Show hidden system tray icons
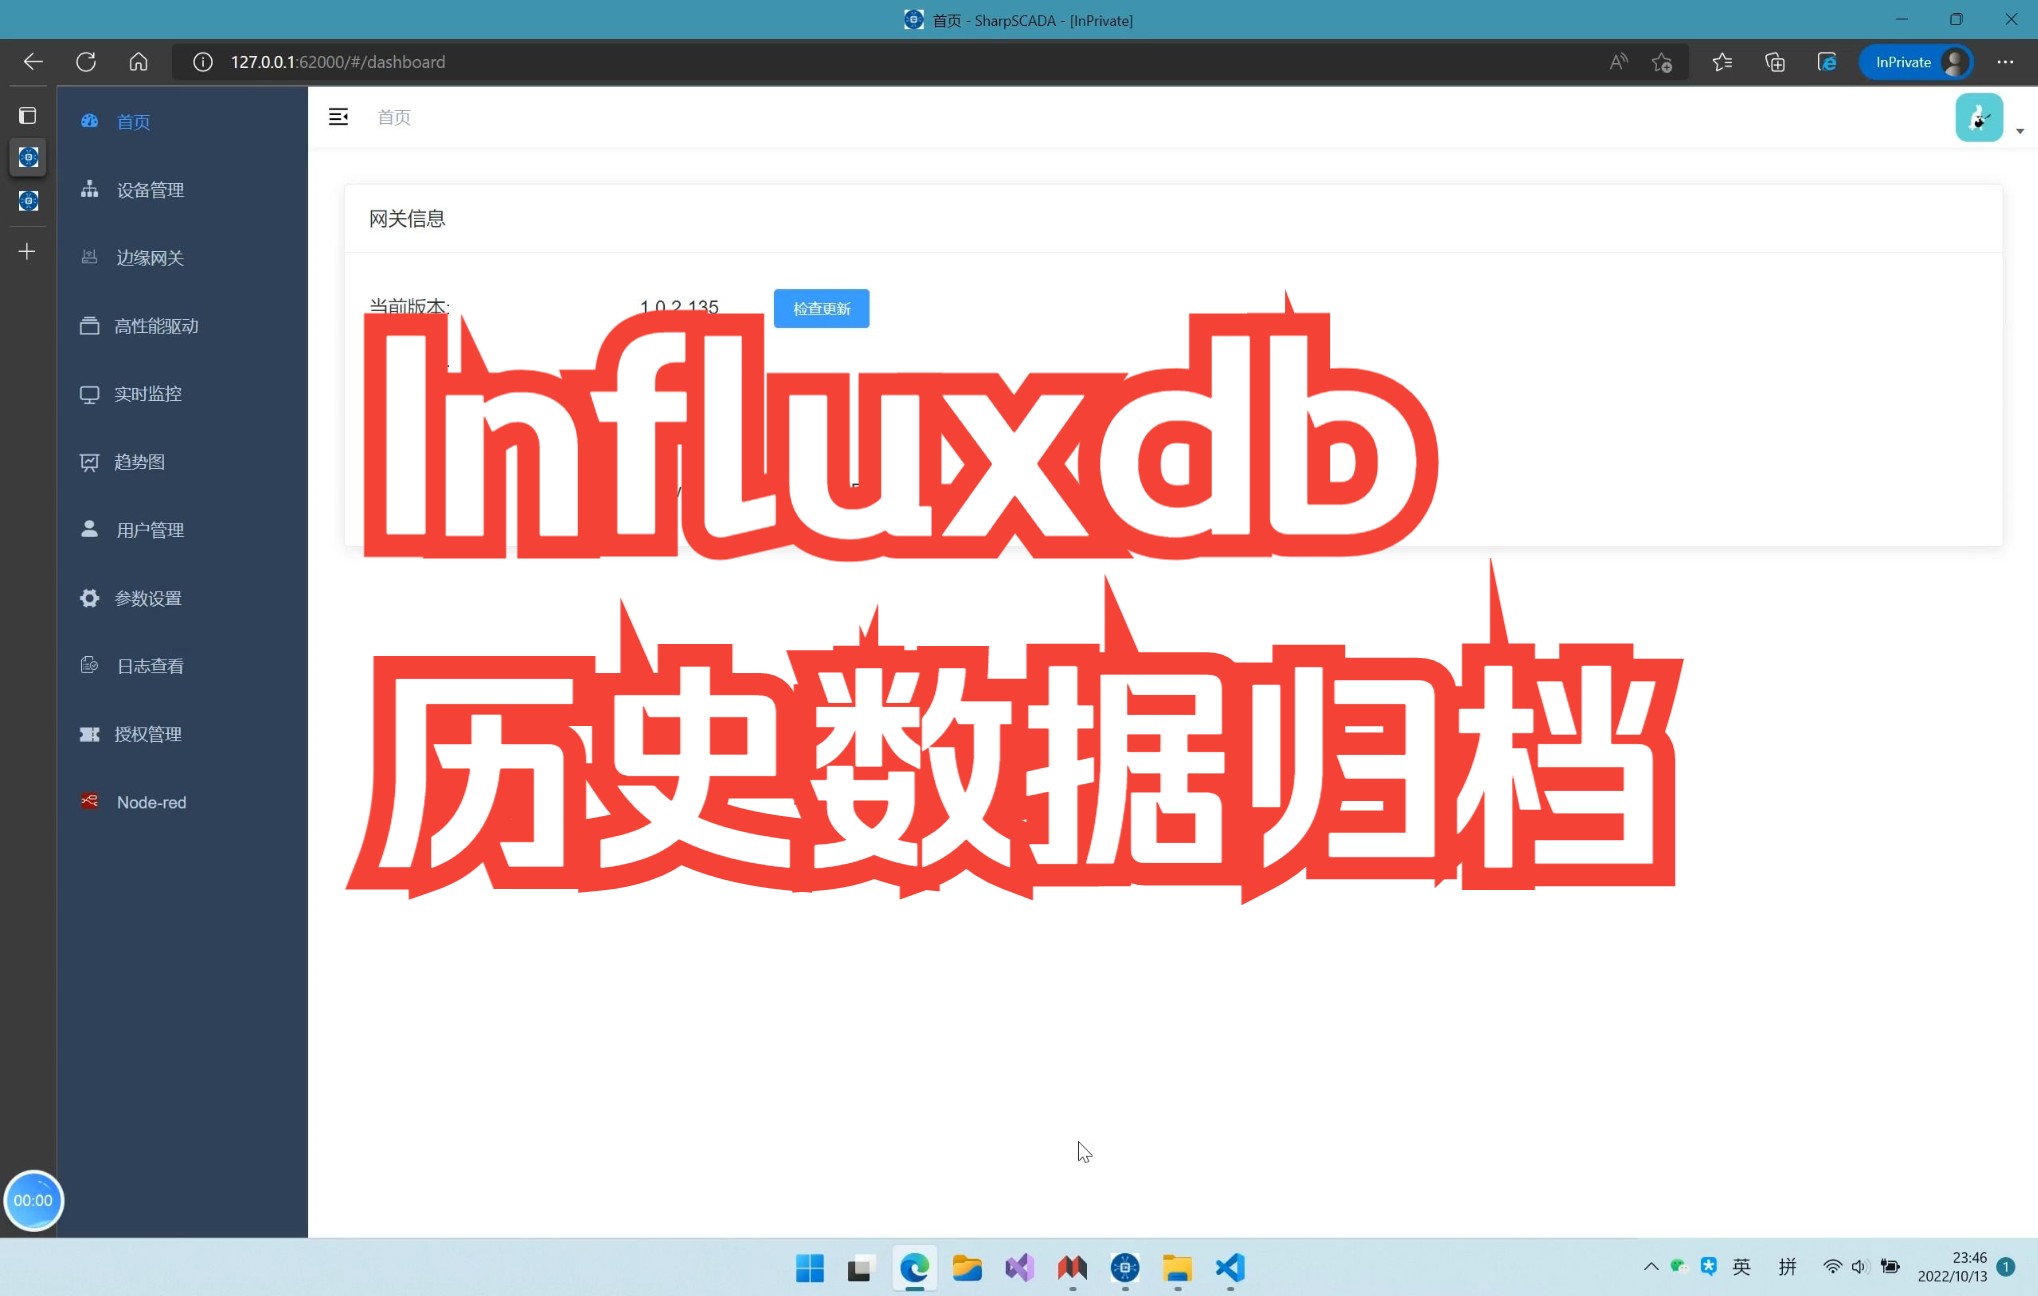 pyautogui.click(x=1651, y=1267)
